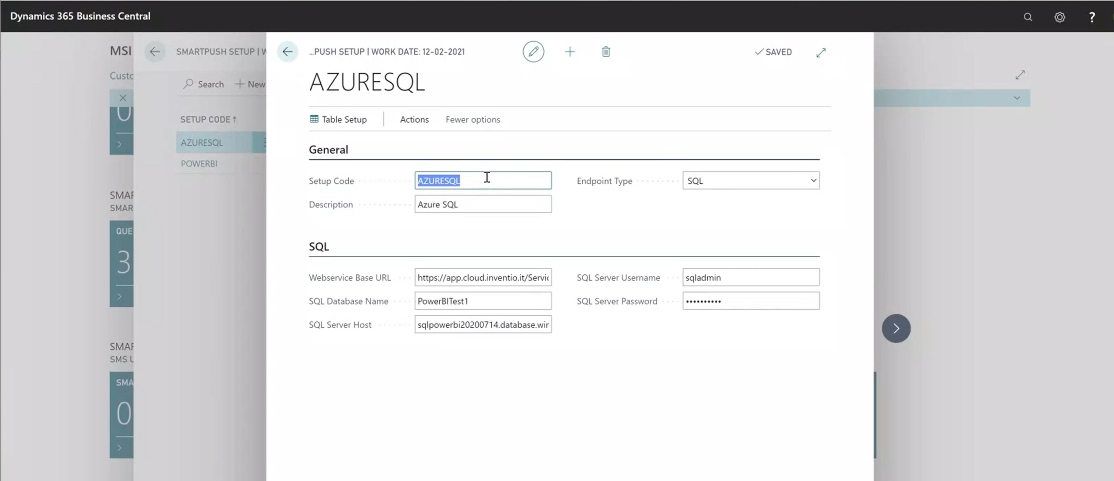
Task: Click the SQL Server Username field
Action: click(751, 277)
